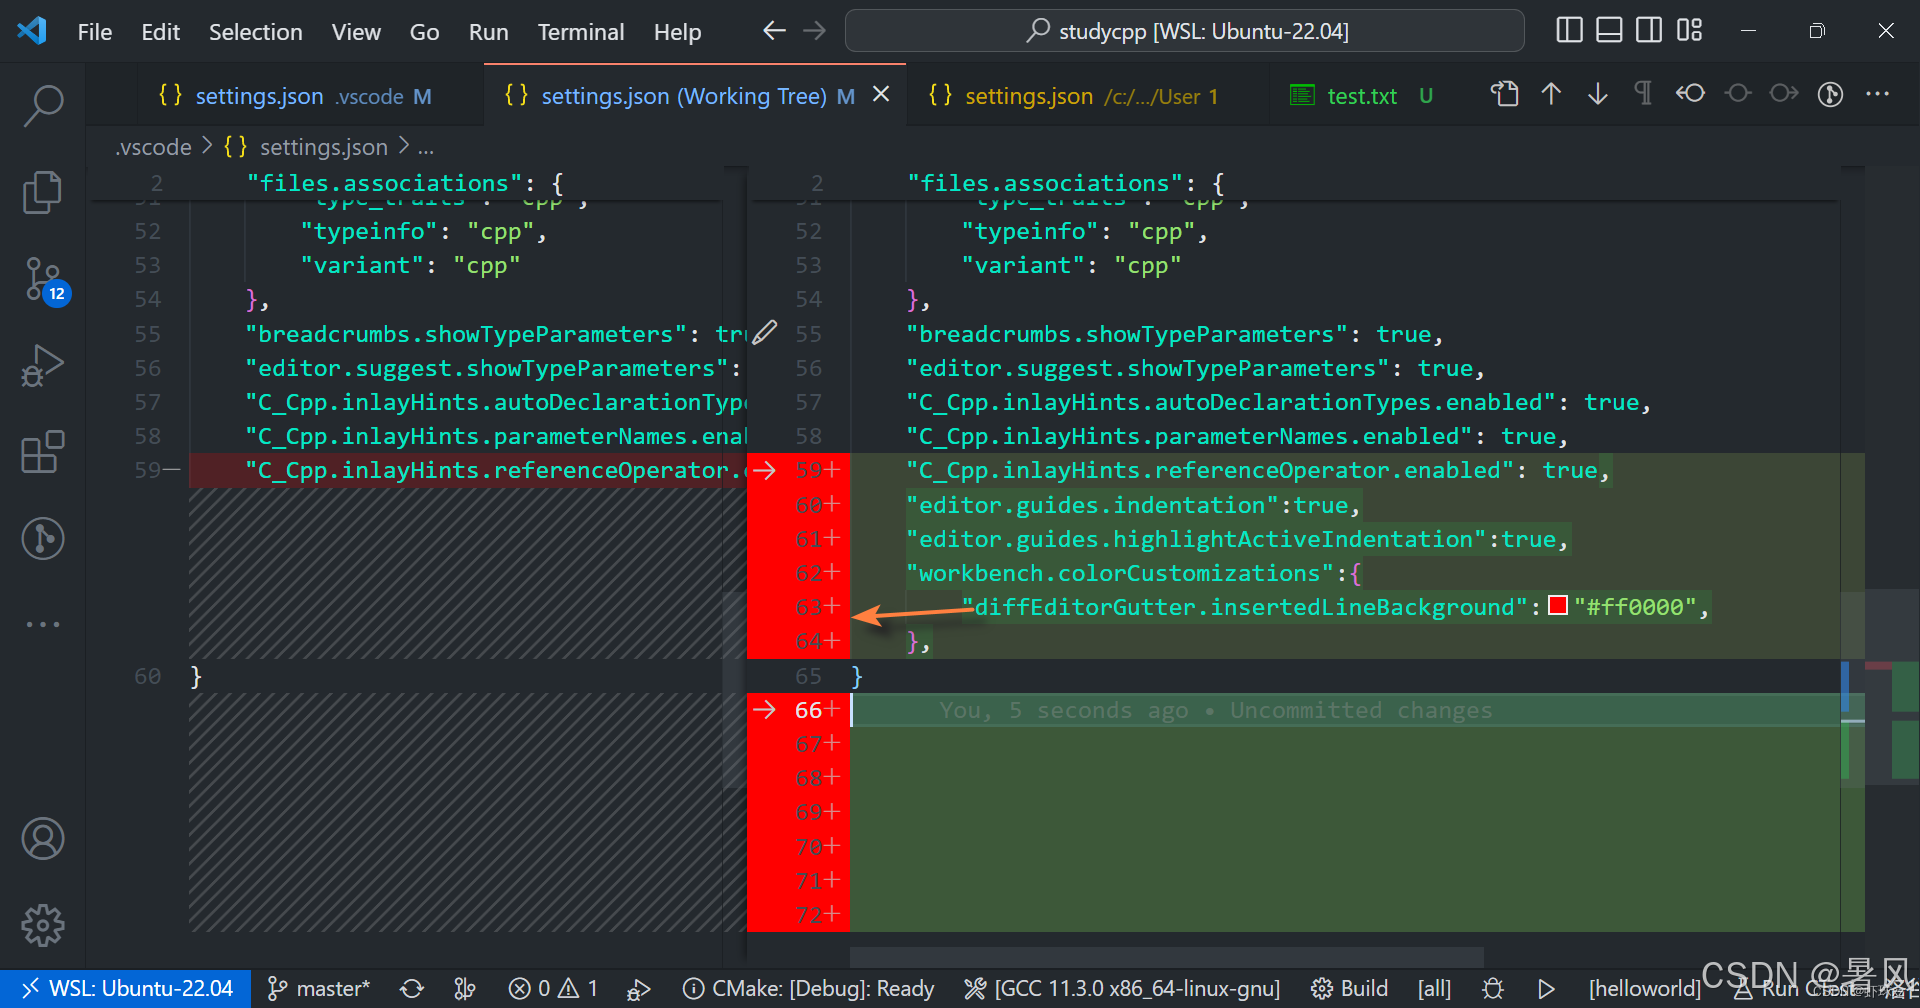1920x1008 pixels.
Task: Toggle the Explorer icon in the activity bar
Action: tap(43, 192)
